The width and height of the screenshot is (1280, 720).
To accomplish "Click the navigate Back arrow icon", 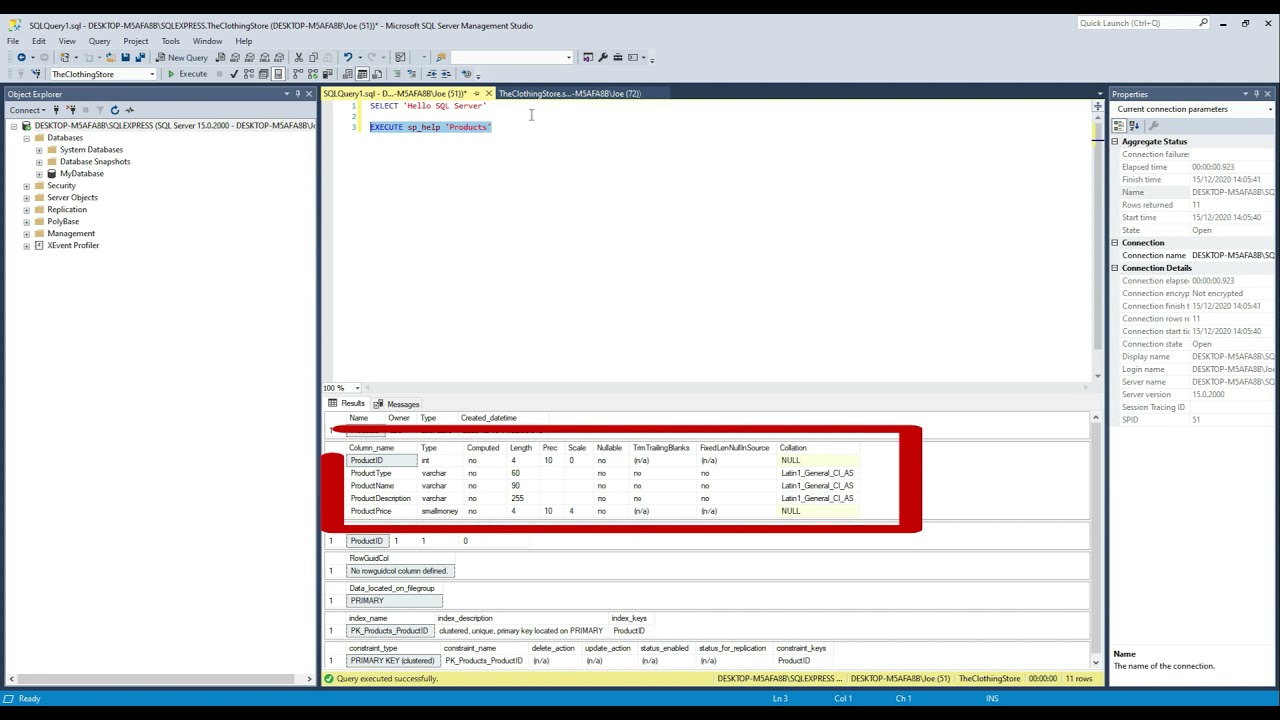I will click(21, 57).
